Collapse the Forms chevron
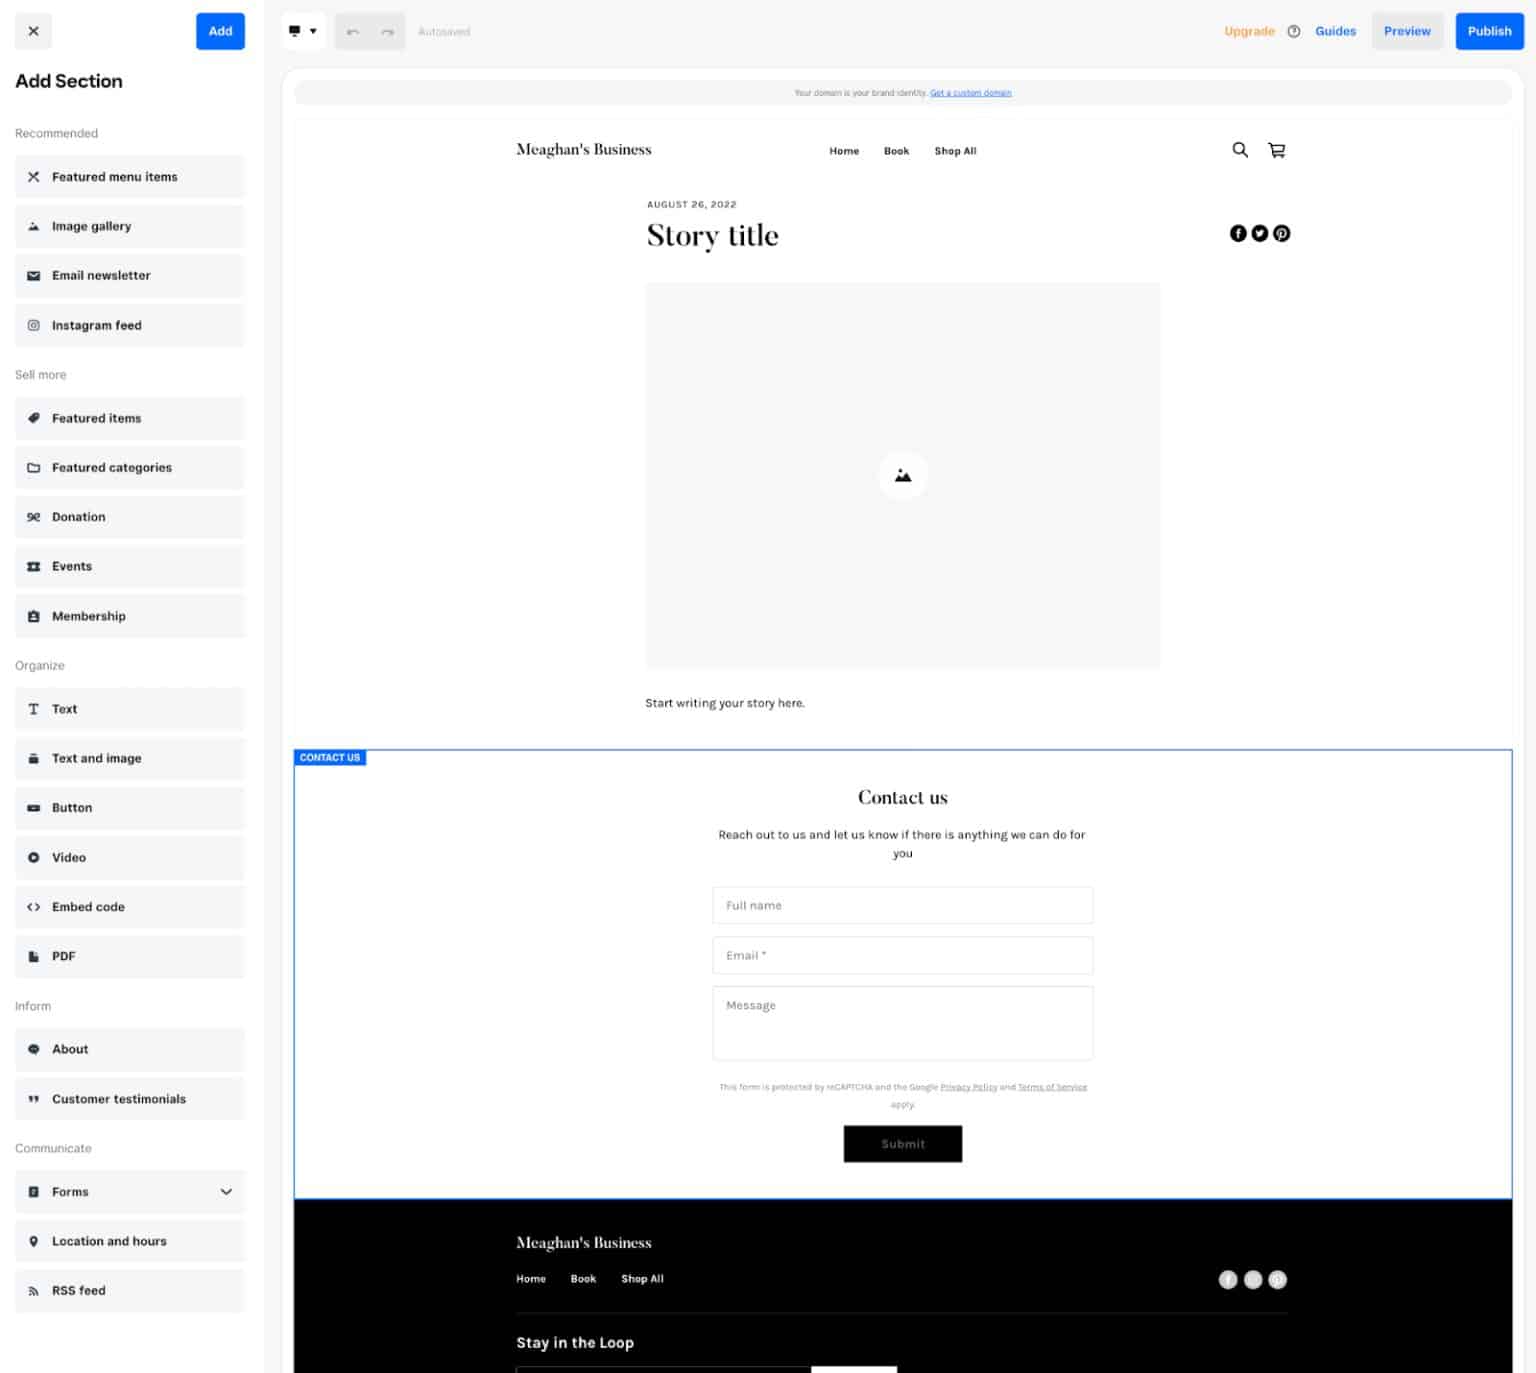Image resolution: width=1536 pixels, height=1373 pixels. click(x=225, y=1191)
